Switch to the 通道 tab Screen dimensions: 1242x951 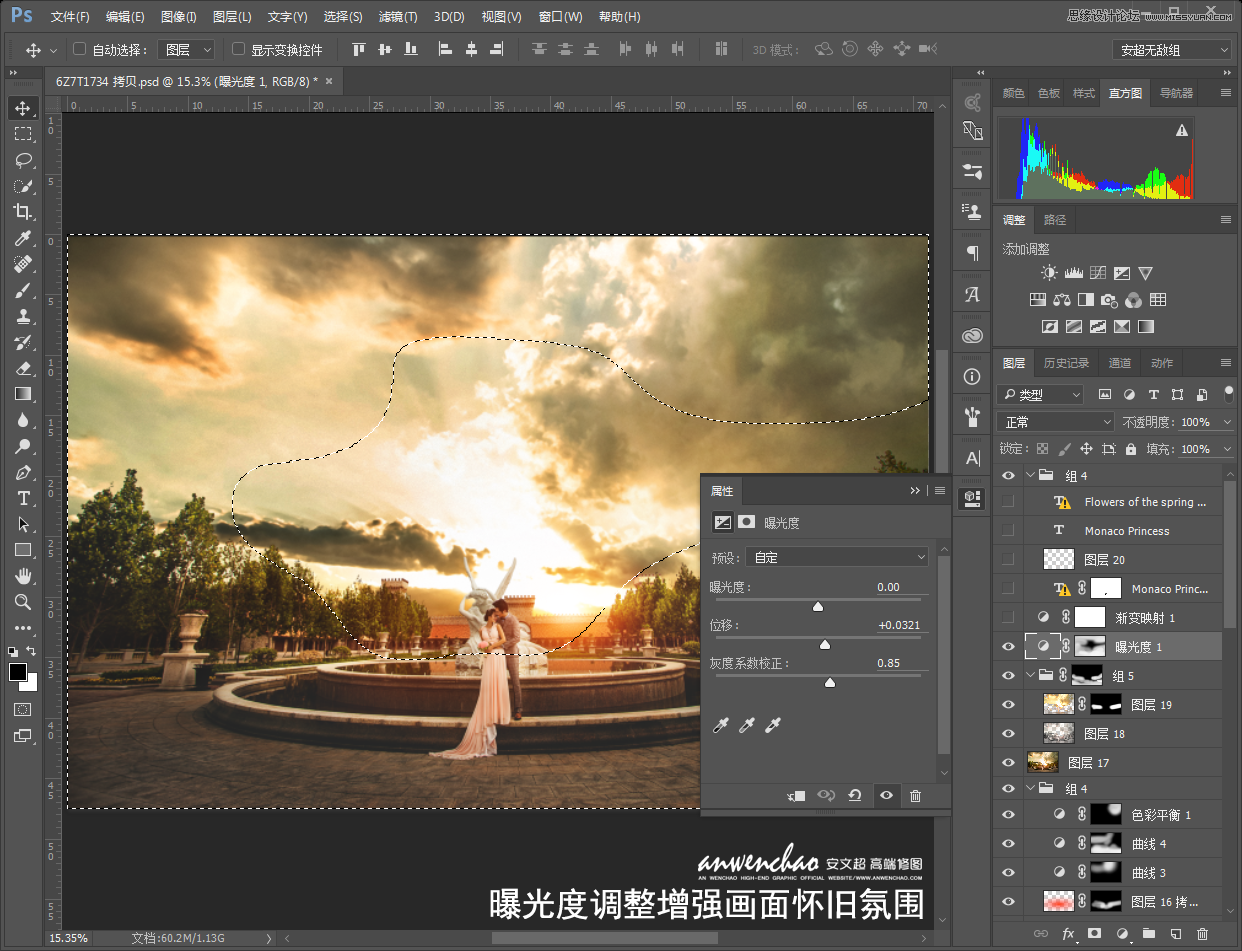(1120, 363)
